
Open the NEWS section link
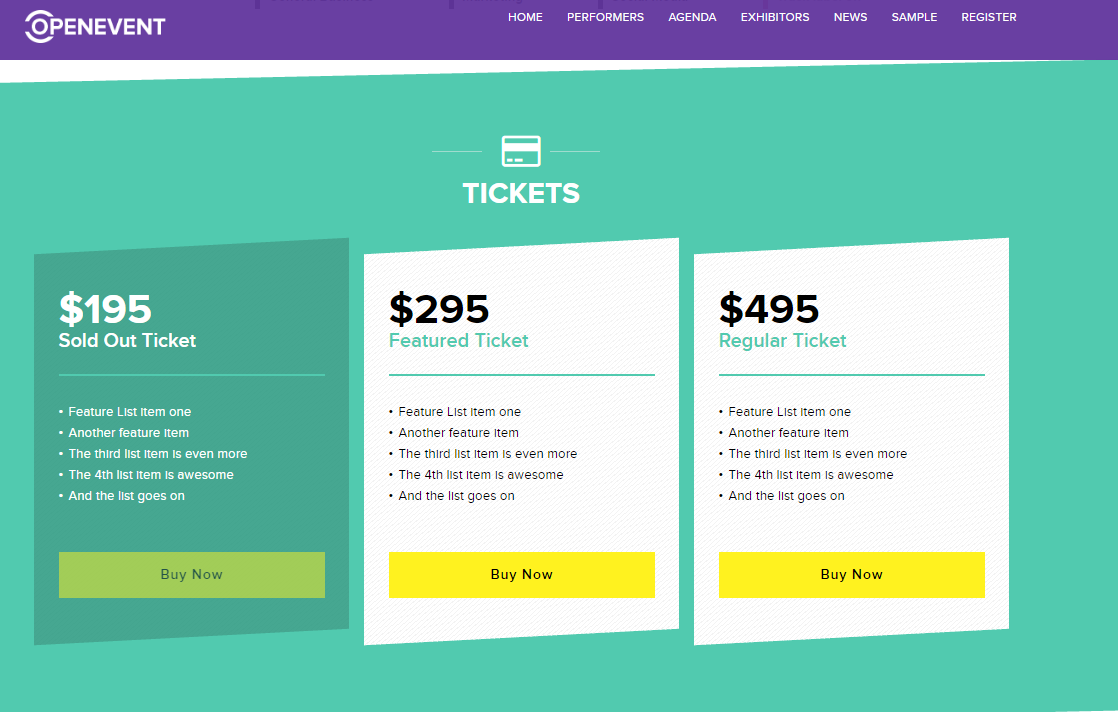point(851,17)
